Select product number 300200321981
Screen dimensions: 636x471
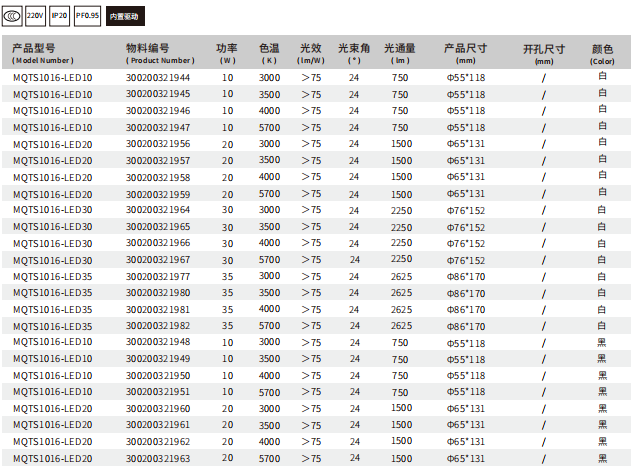click(x=158, y=310)
